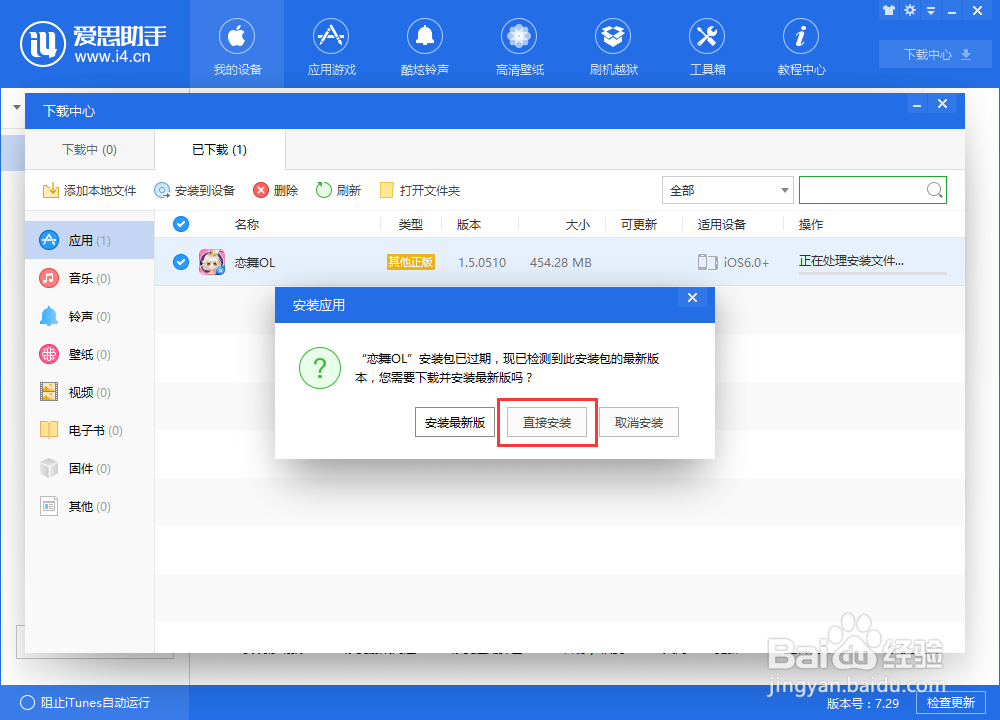Visit the 教程中心 tutorial center

[x=800, y=45]
